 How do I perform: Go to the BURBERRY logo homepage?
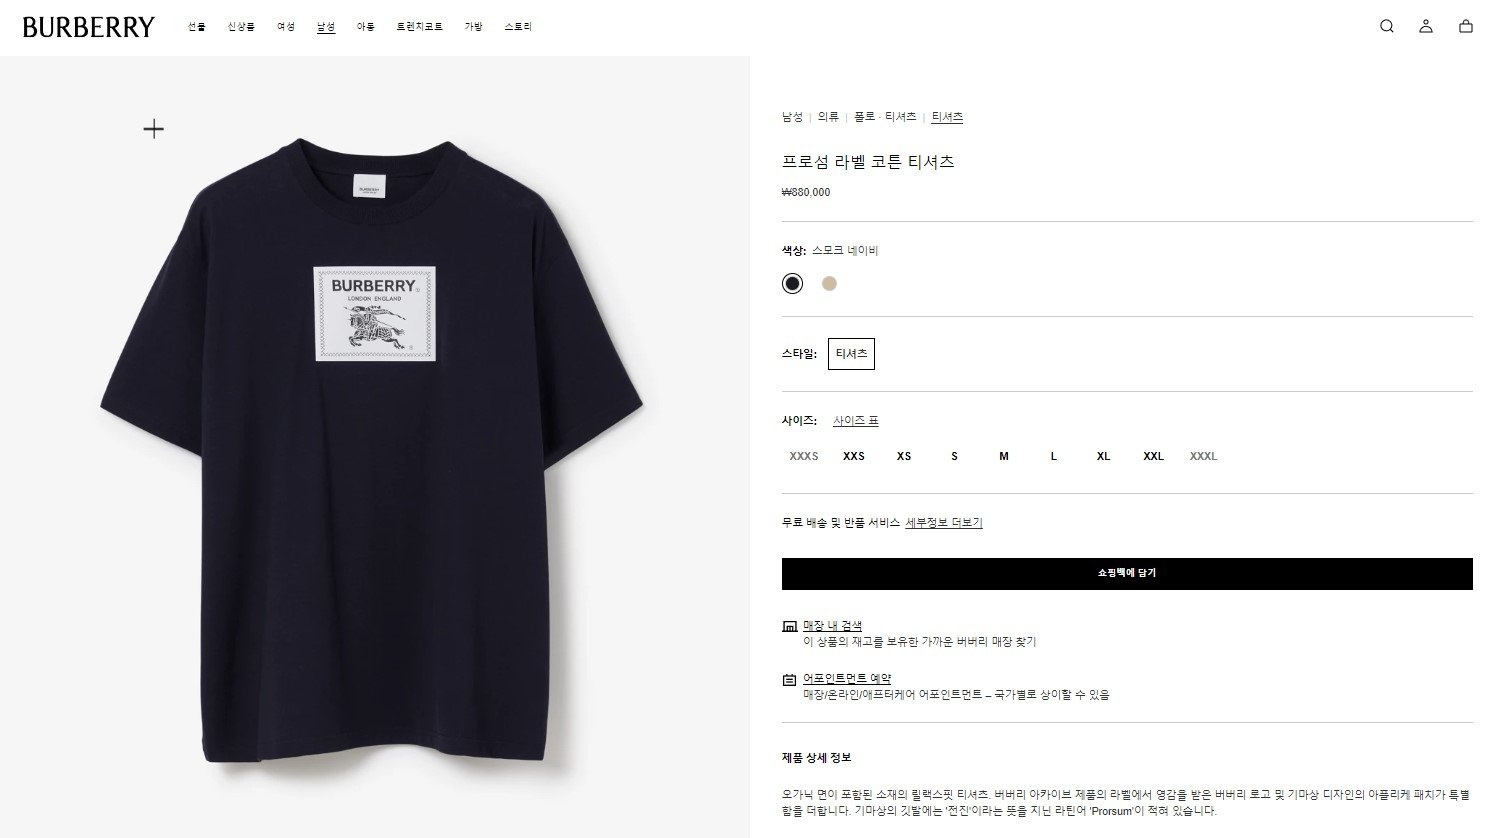click(x=89, y=27)
